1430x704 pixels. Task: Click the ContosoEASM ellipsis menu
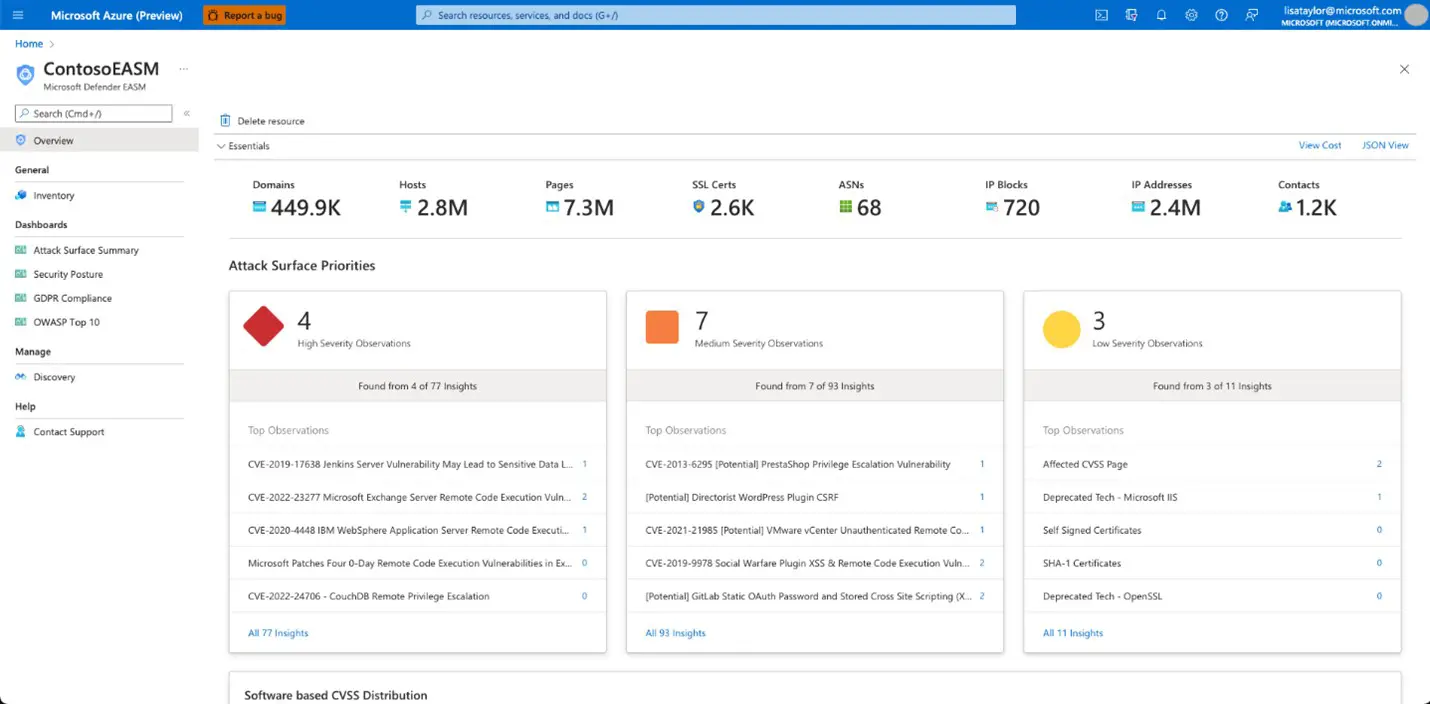pyautogui.click(x=183, y=68)
